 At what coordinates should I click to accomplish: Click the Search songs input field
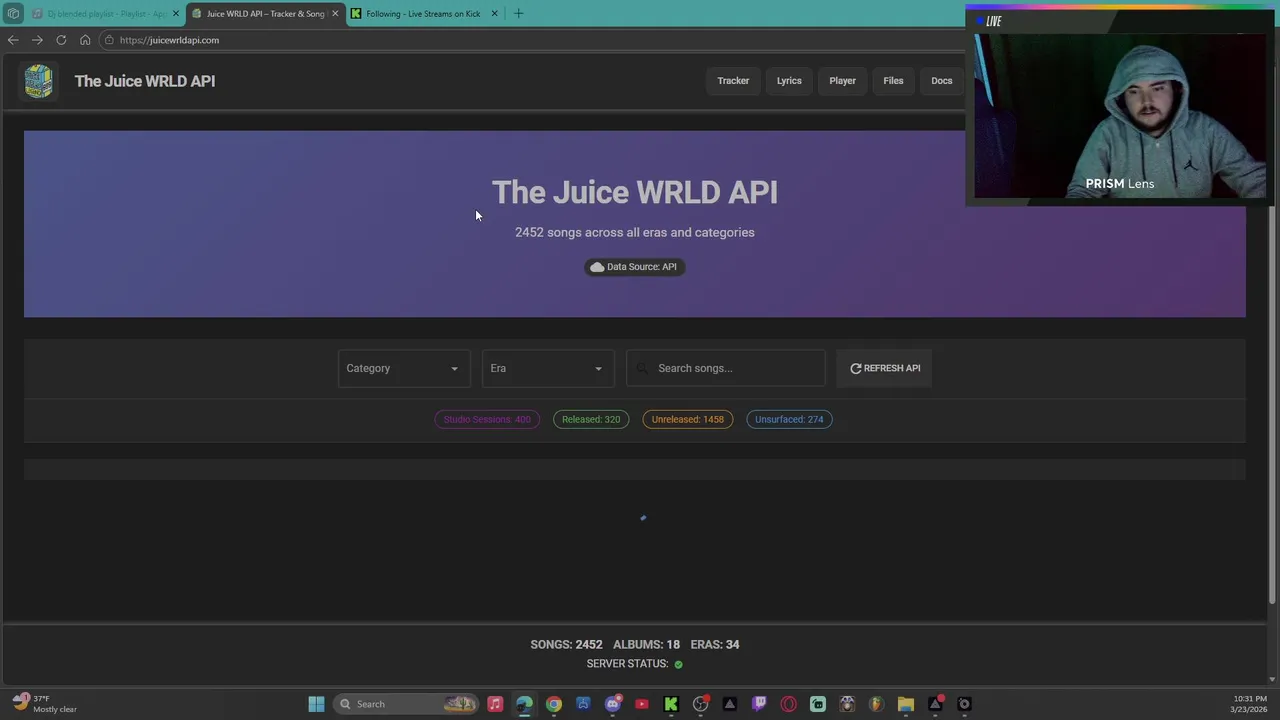[726, 368]
